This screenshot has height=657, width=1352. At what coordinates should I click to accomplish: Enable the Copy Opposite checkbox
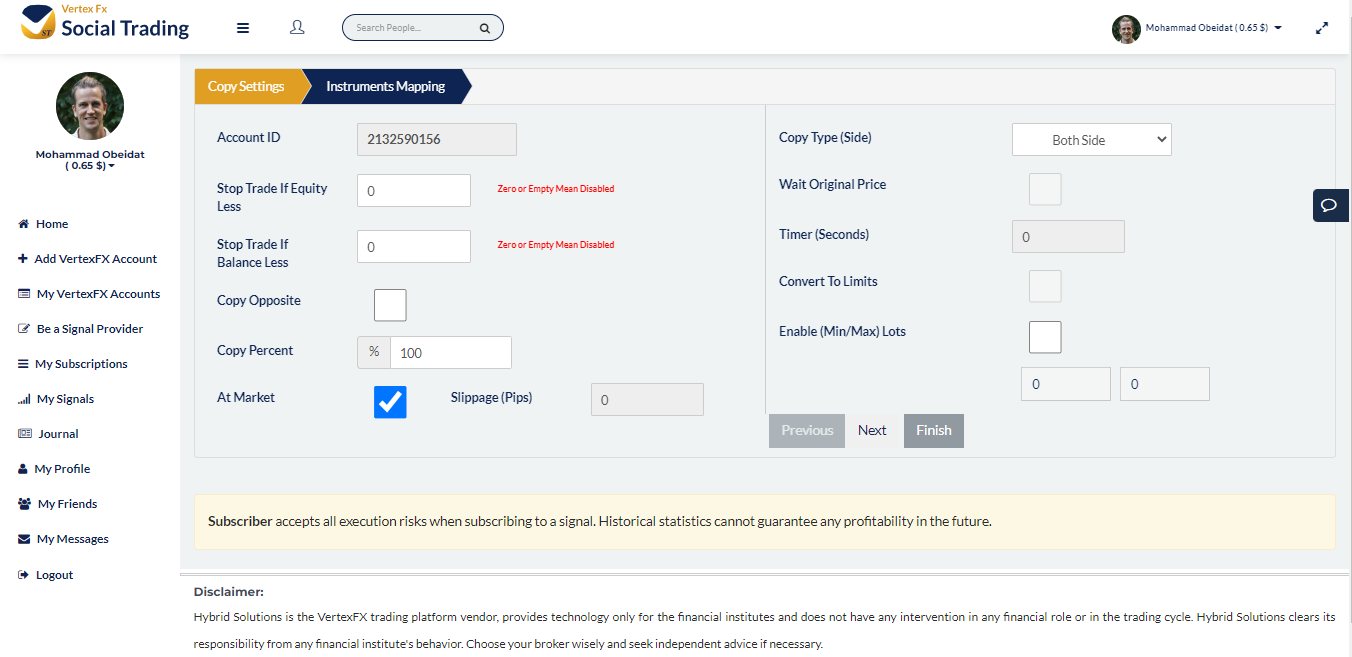[x=390, y=305]
